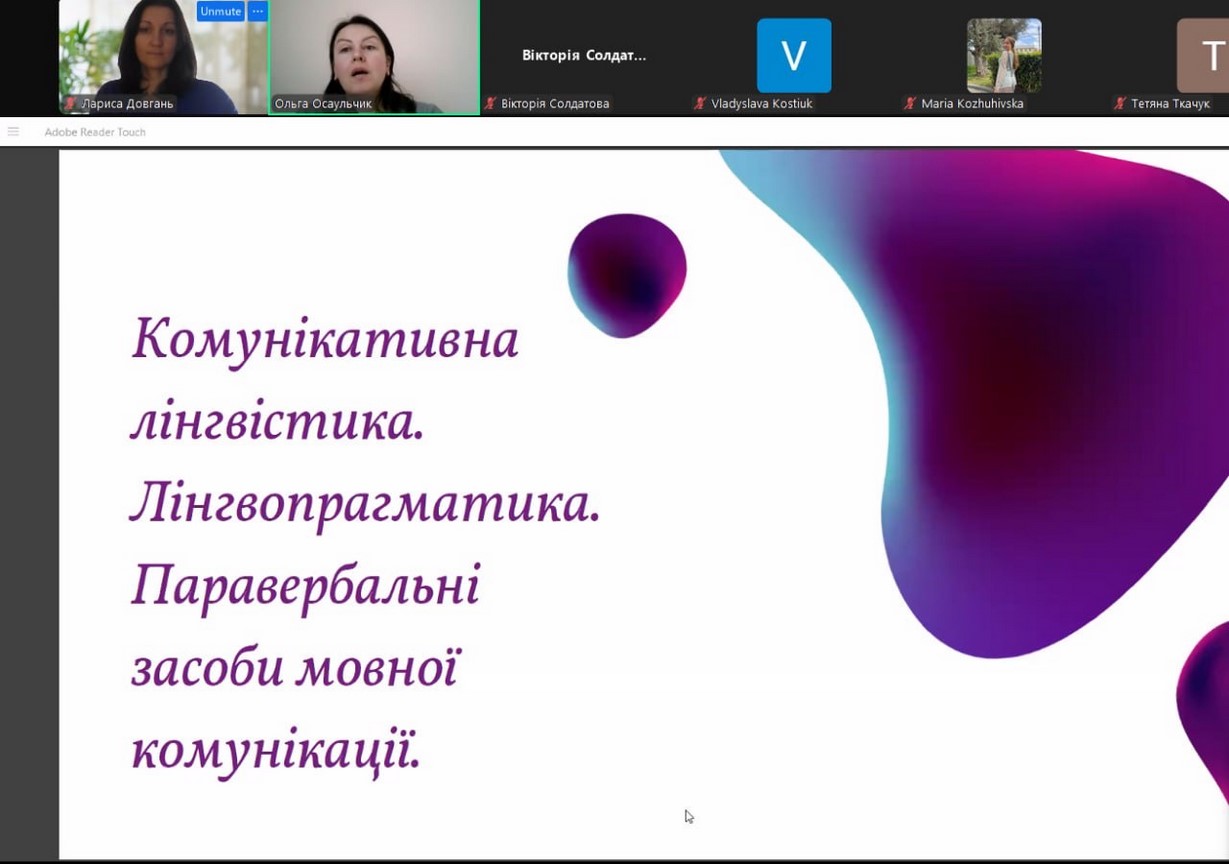Select Ольга Осаульчик's active speaker video
The image size is (1229, 864).
tap(374, 50)
